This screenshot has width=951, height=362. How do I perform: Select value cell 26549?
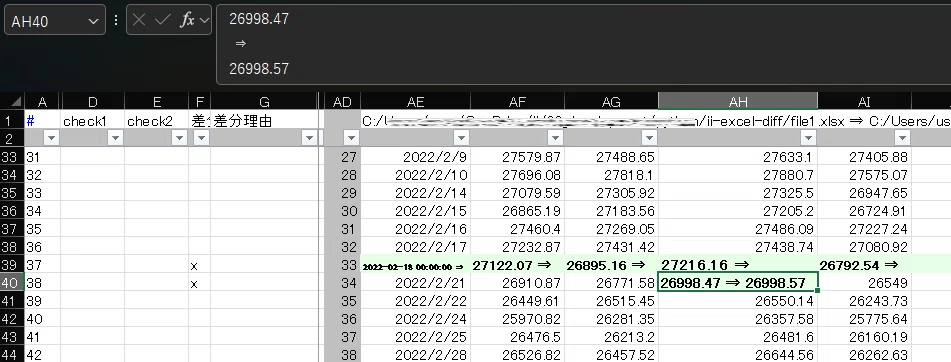[x=864, y=283]
